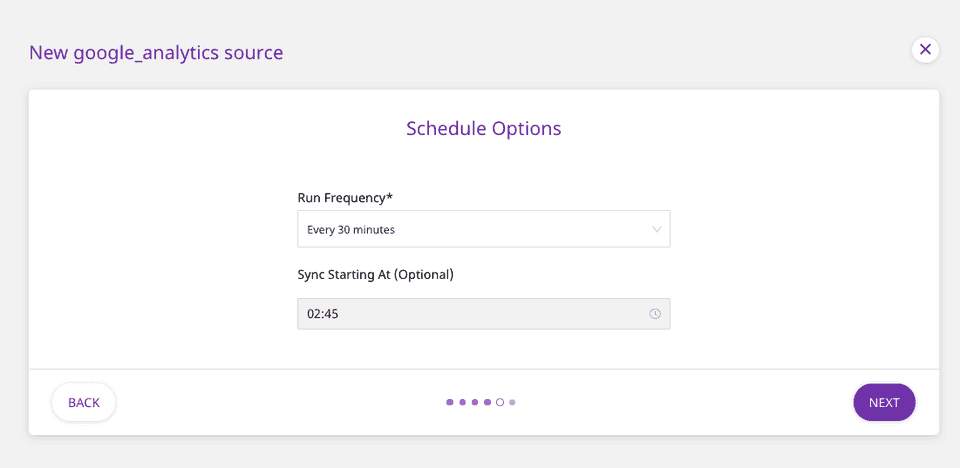Image resolution: width=960 pixels, height=468 pixels.
Task: Click the chevron arrow in Run Frequency
Action: click(x=657, y=229)
